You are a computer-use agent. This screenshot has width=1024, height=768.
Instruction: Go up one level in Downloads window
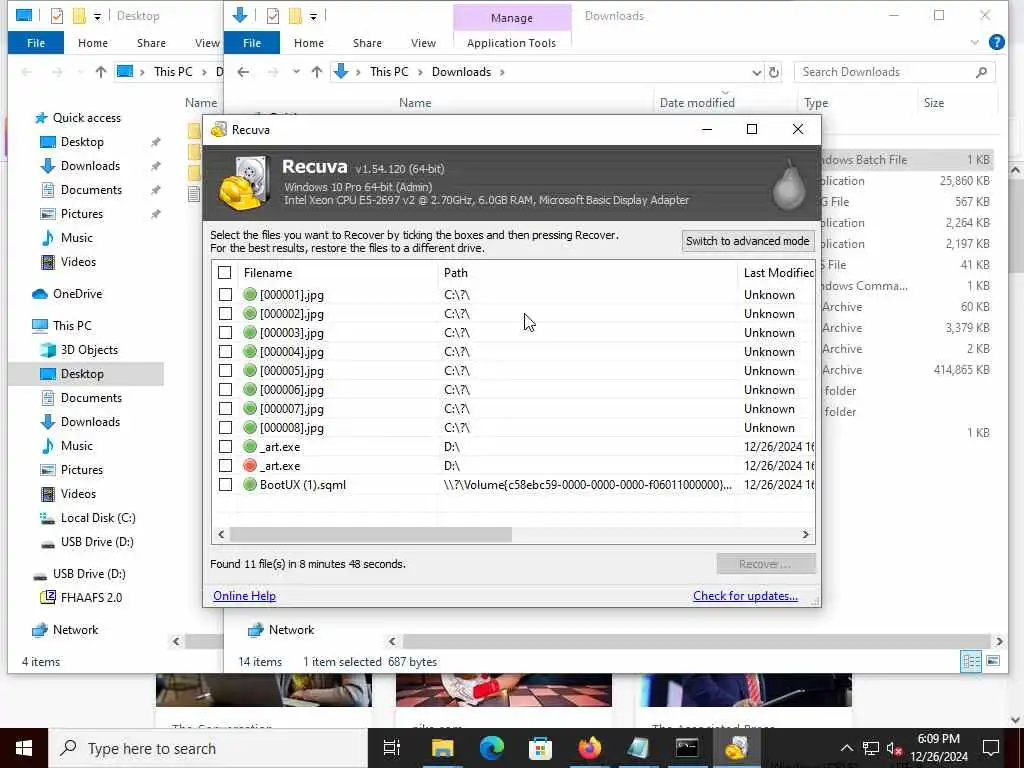click(317, 72)
